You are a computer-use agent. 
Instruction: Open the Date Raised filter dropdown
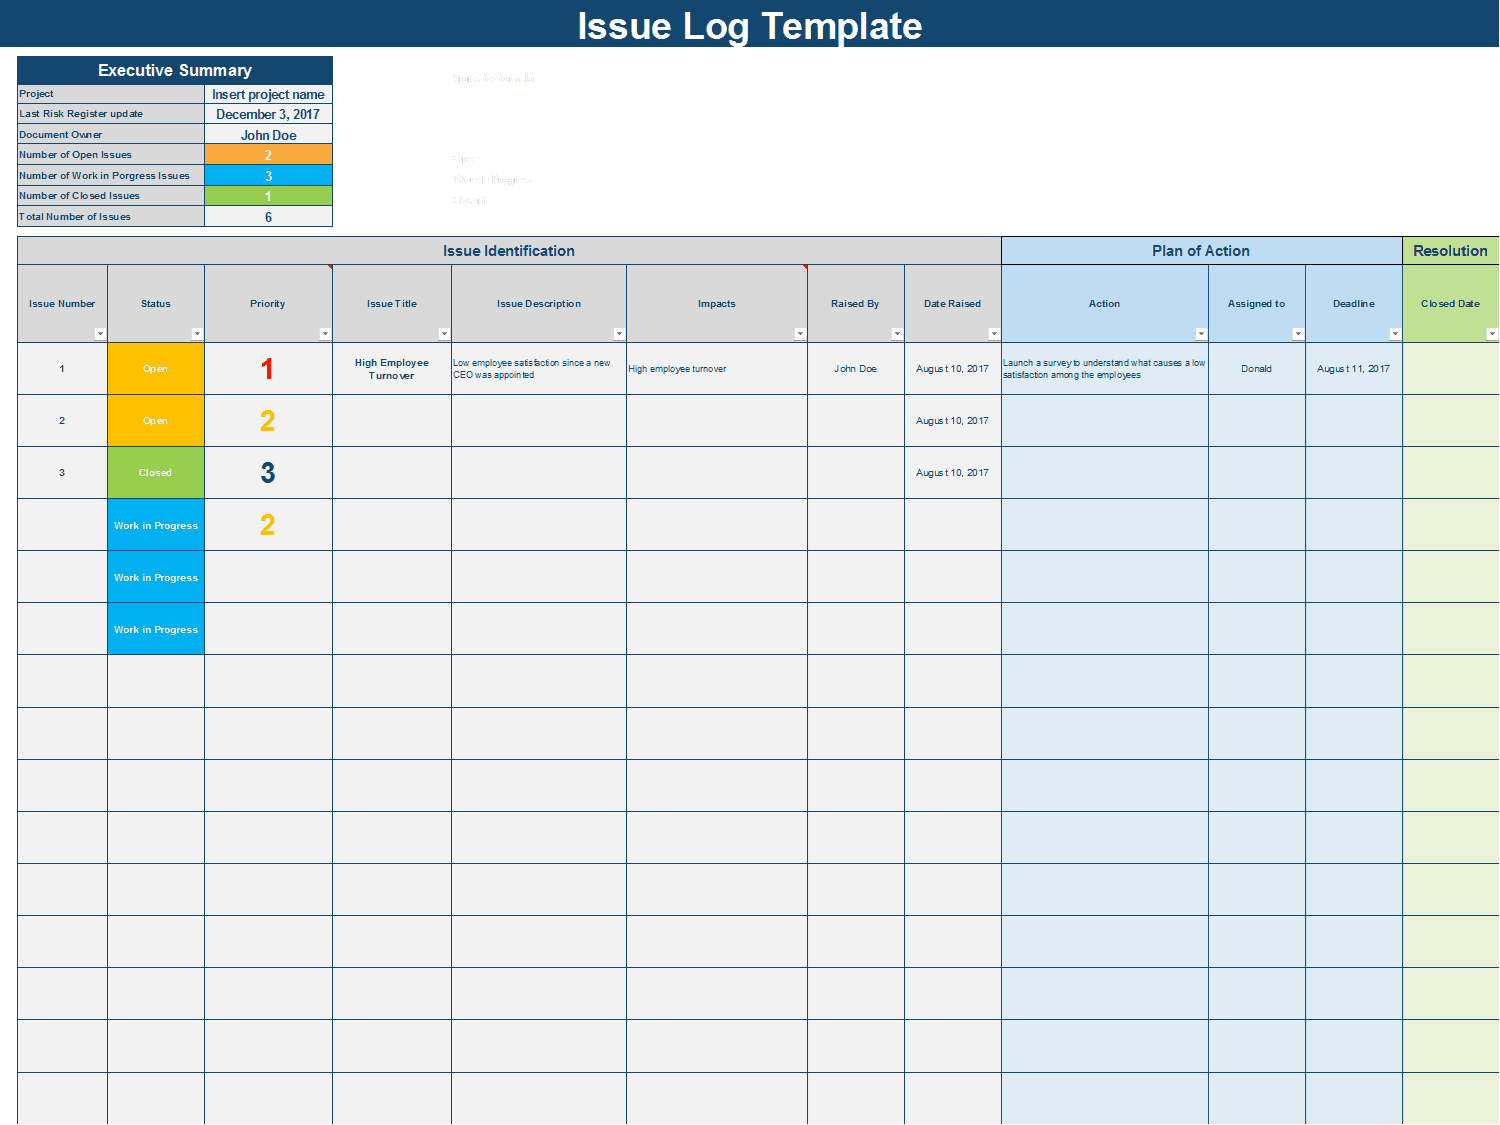994,334
